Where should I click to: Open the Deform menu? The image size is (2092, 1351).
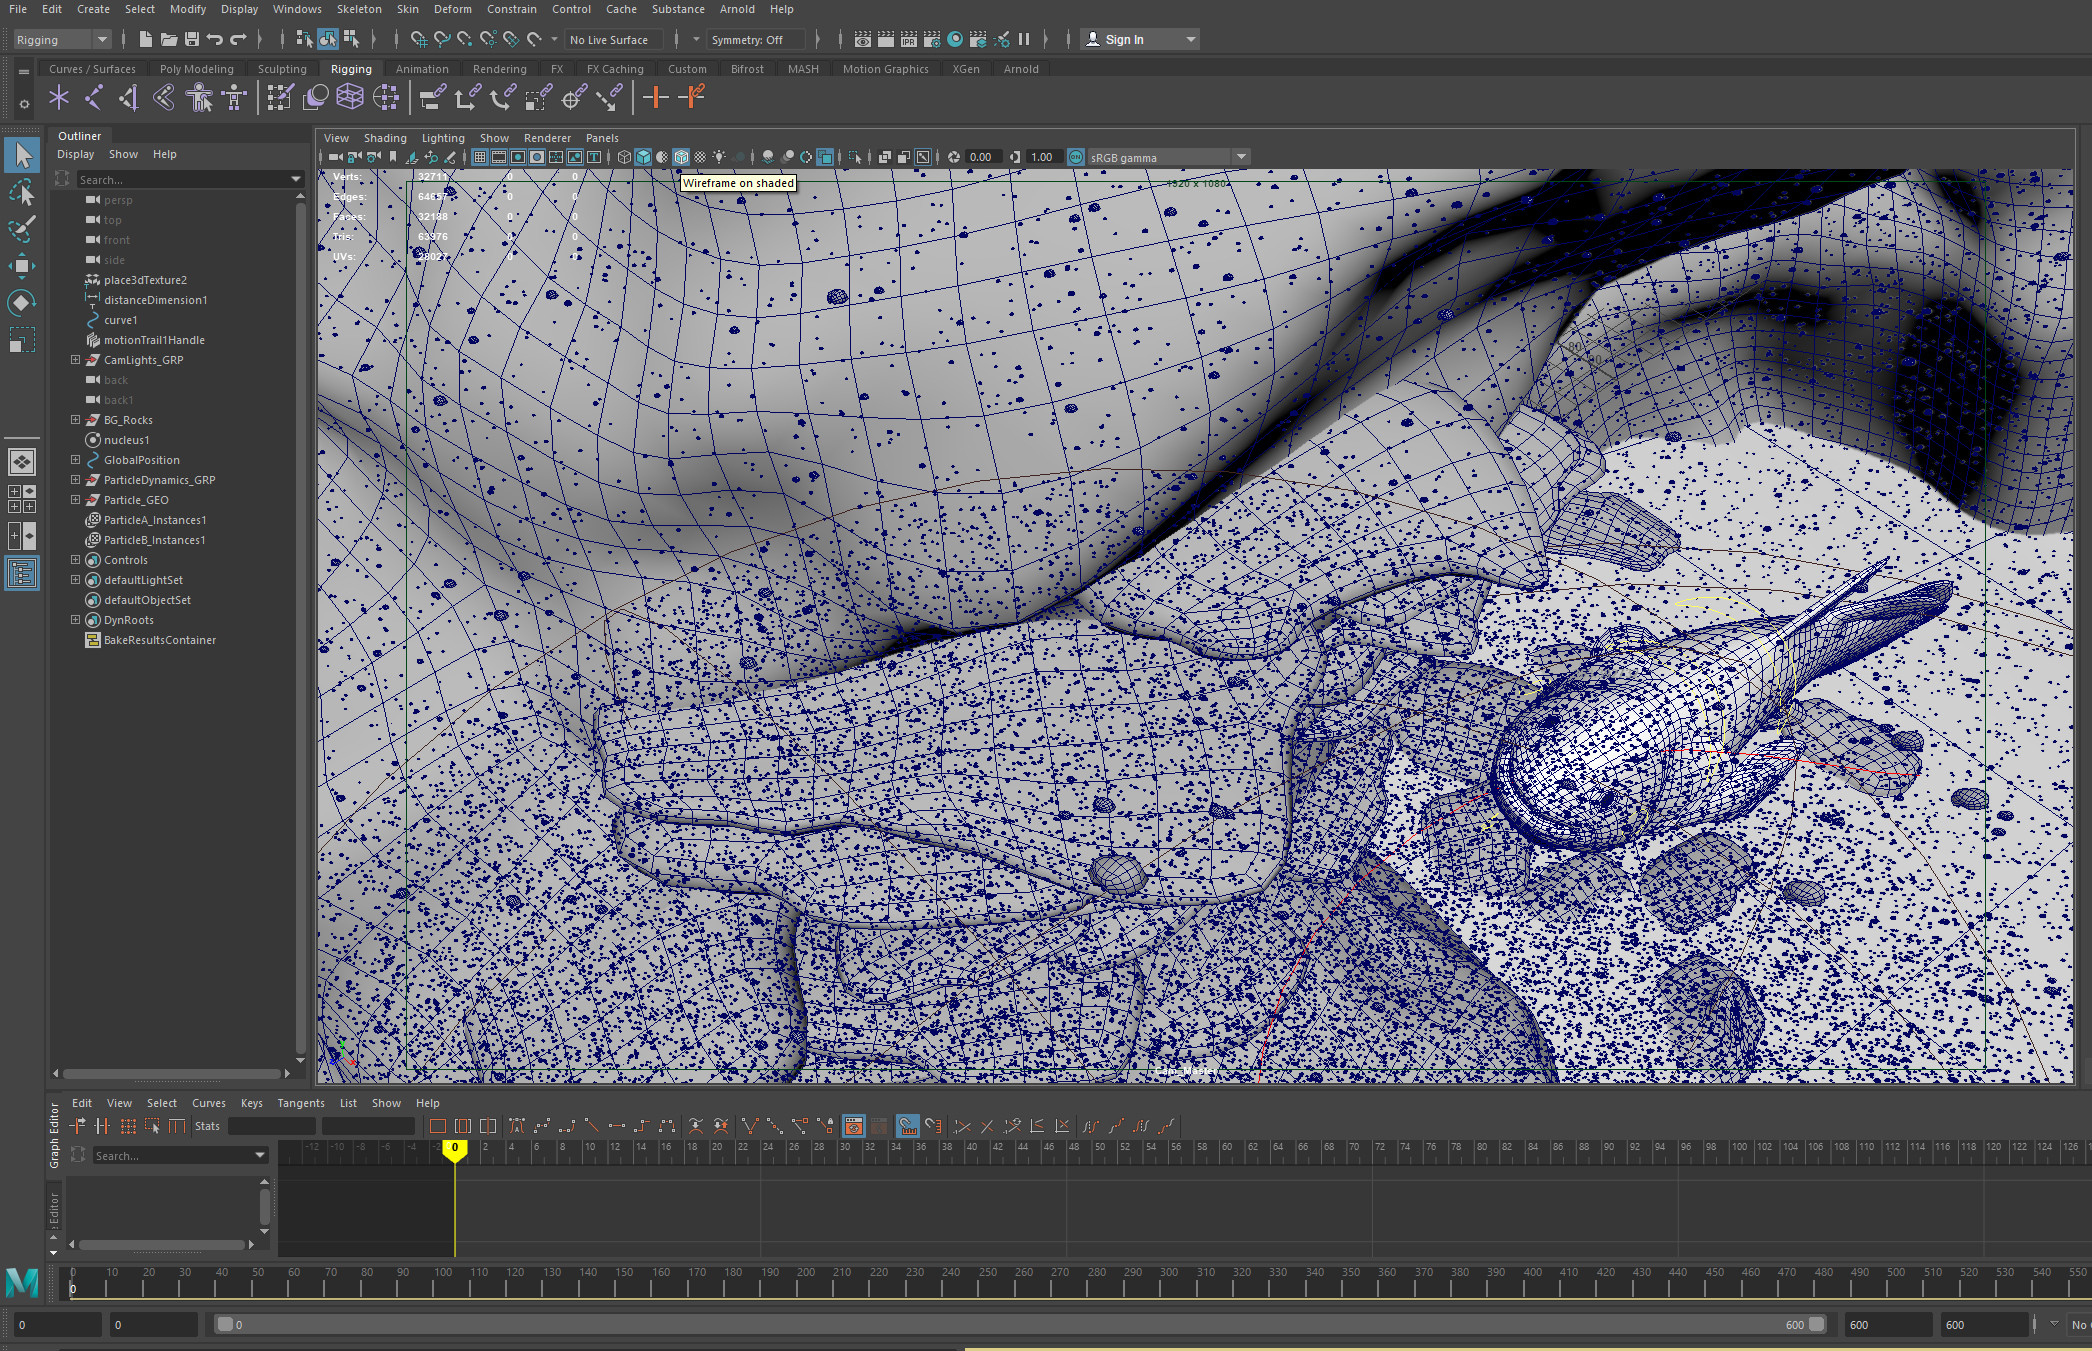click(452, 9)
